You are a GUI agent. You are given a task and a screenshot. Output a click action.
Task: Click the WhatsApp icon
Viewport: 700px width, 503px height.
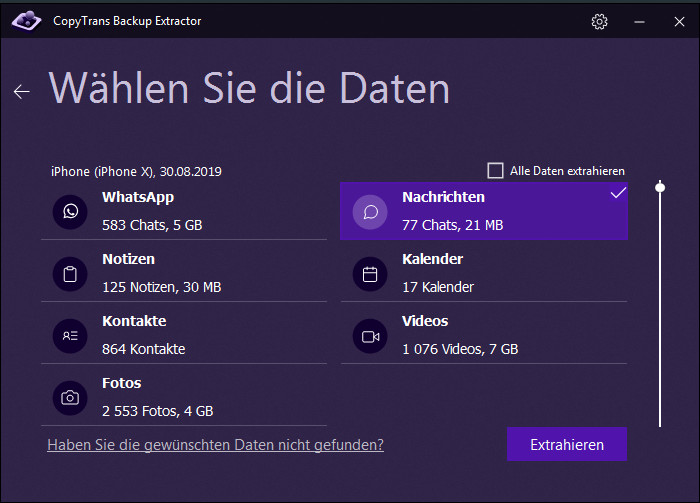point(70,212)
